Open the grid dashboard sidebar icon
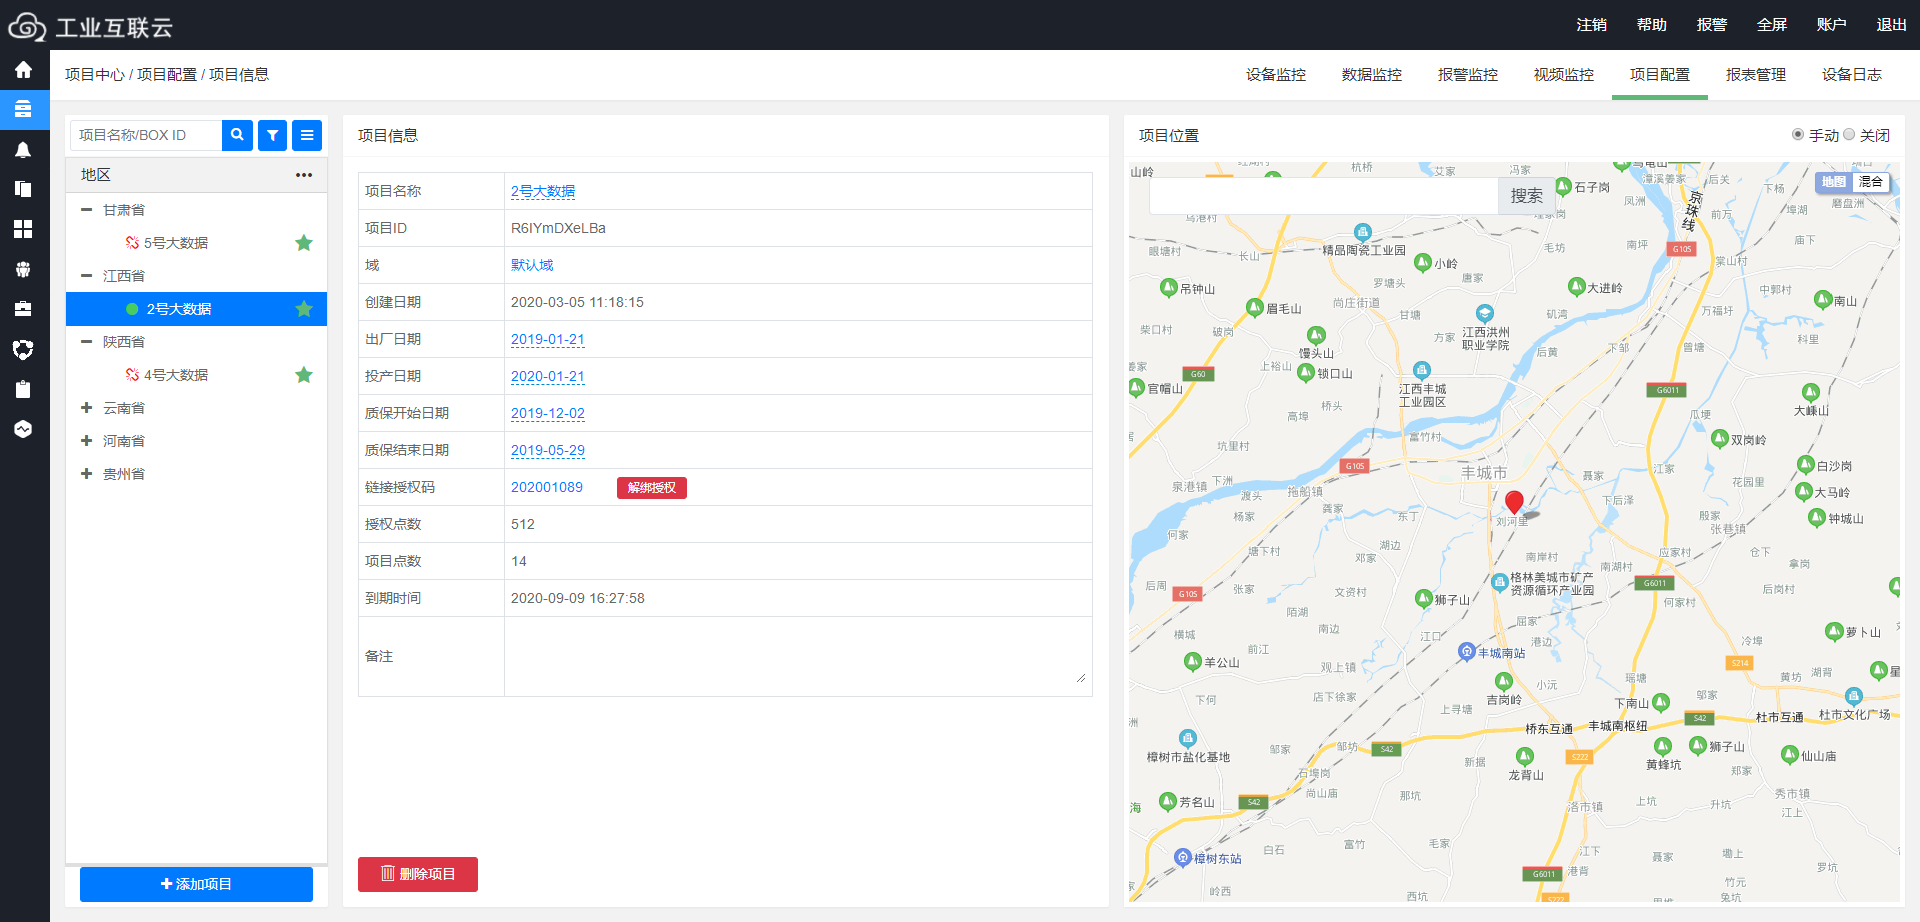Viewport: 1920px width, 922px height. point(23,229)
